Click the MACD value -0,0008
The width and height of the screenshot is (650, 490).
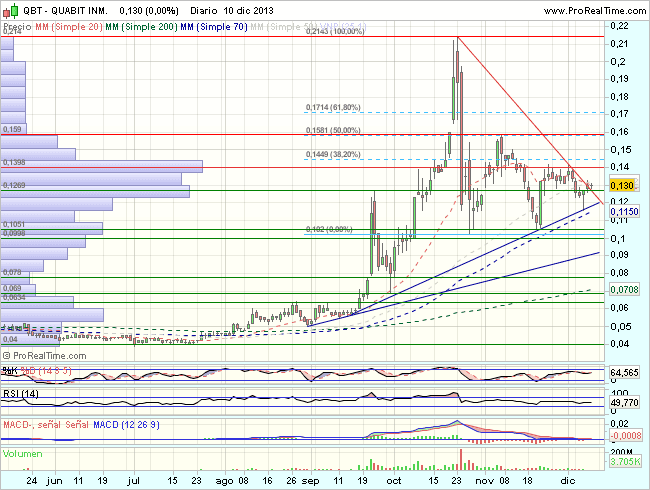coord(626,435)
